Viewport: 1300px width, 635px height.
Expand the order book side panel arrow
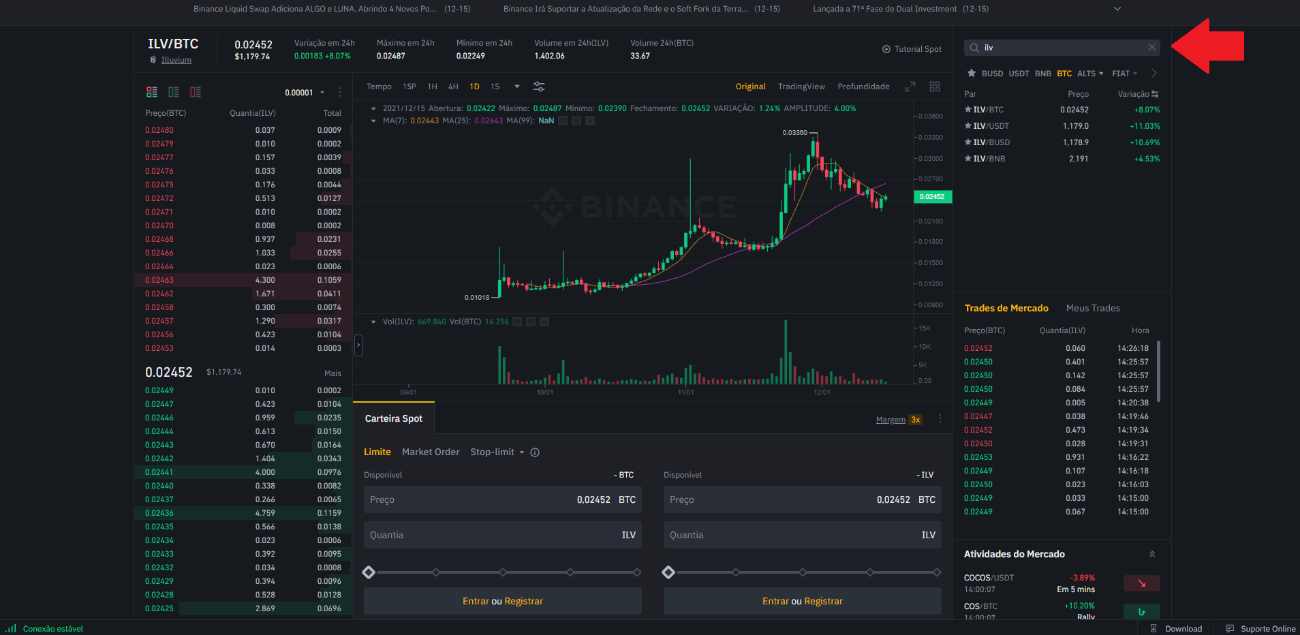[x=358, y=344]
